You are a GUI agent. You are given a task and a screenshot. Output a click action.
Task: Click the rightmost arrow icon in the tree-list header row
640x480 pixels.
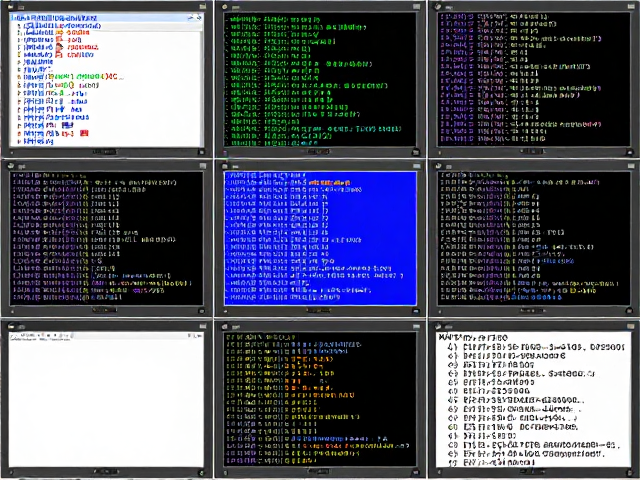199,18
